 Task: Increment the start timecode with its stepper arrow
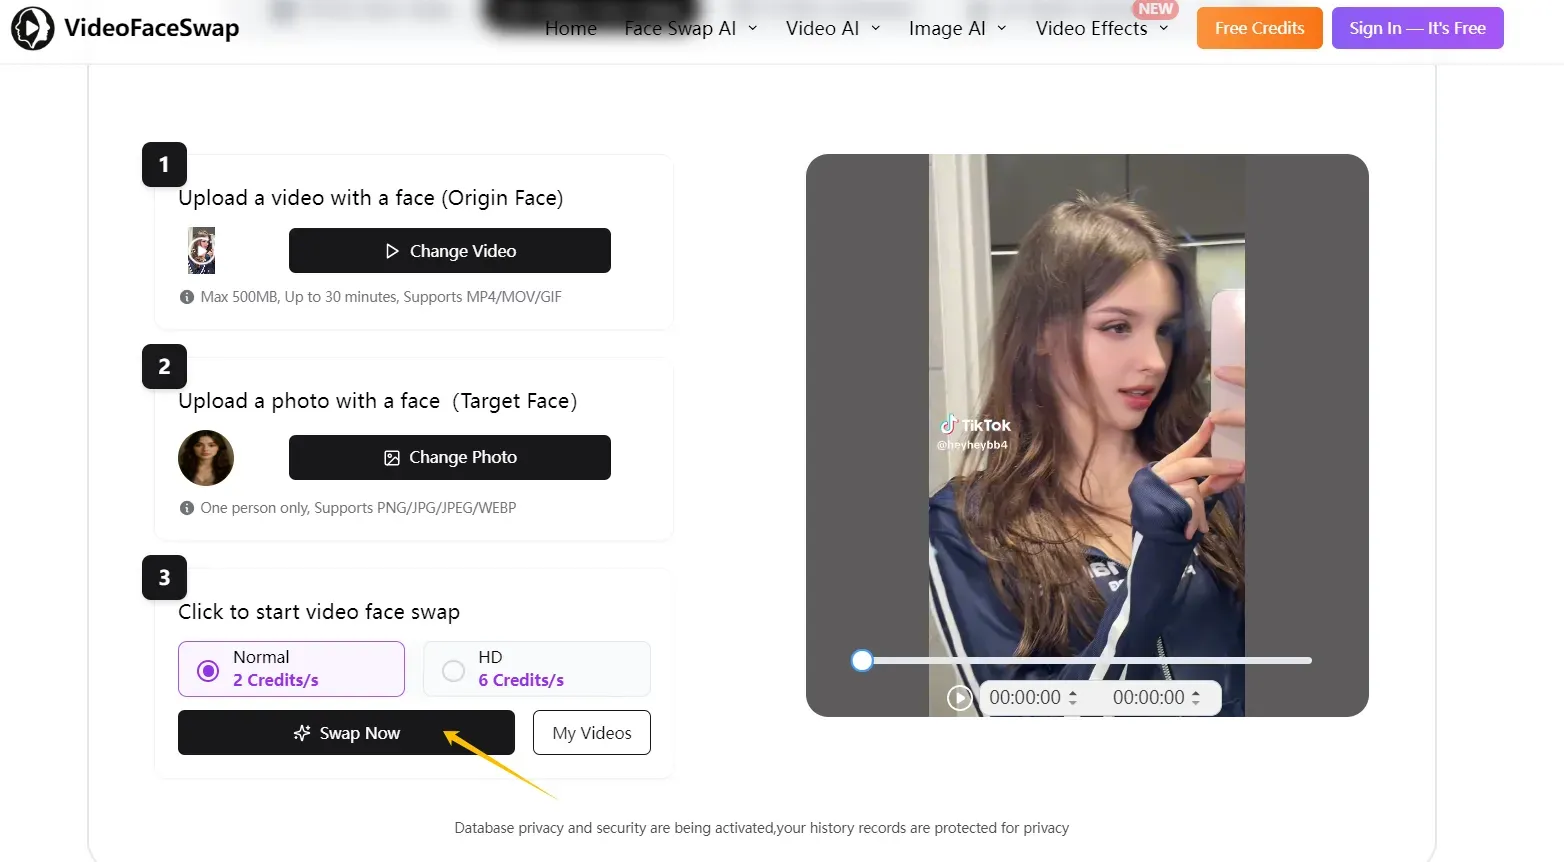coord(1073,692)
